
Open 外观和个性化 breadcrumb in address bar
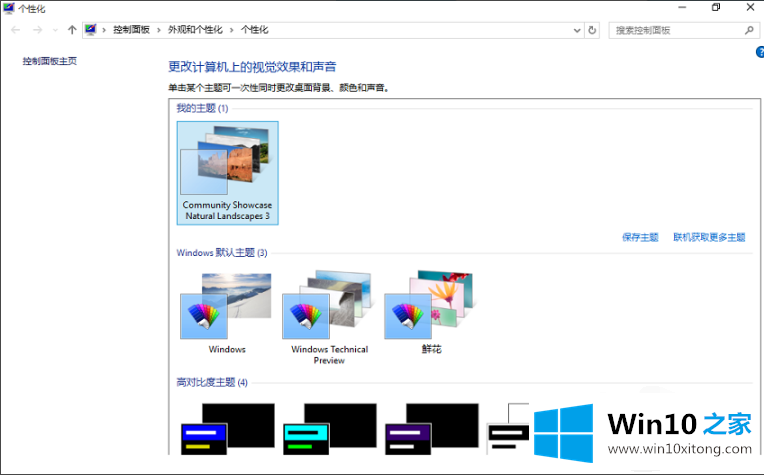[x=195, y=30]
